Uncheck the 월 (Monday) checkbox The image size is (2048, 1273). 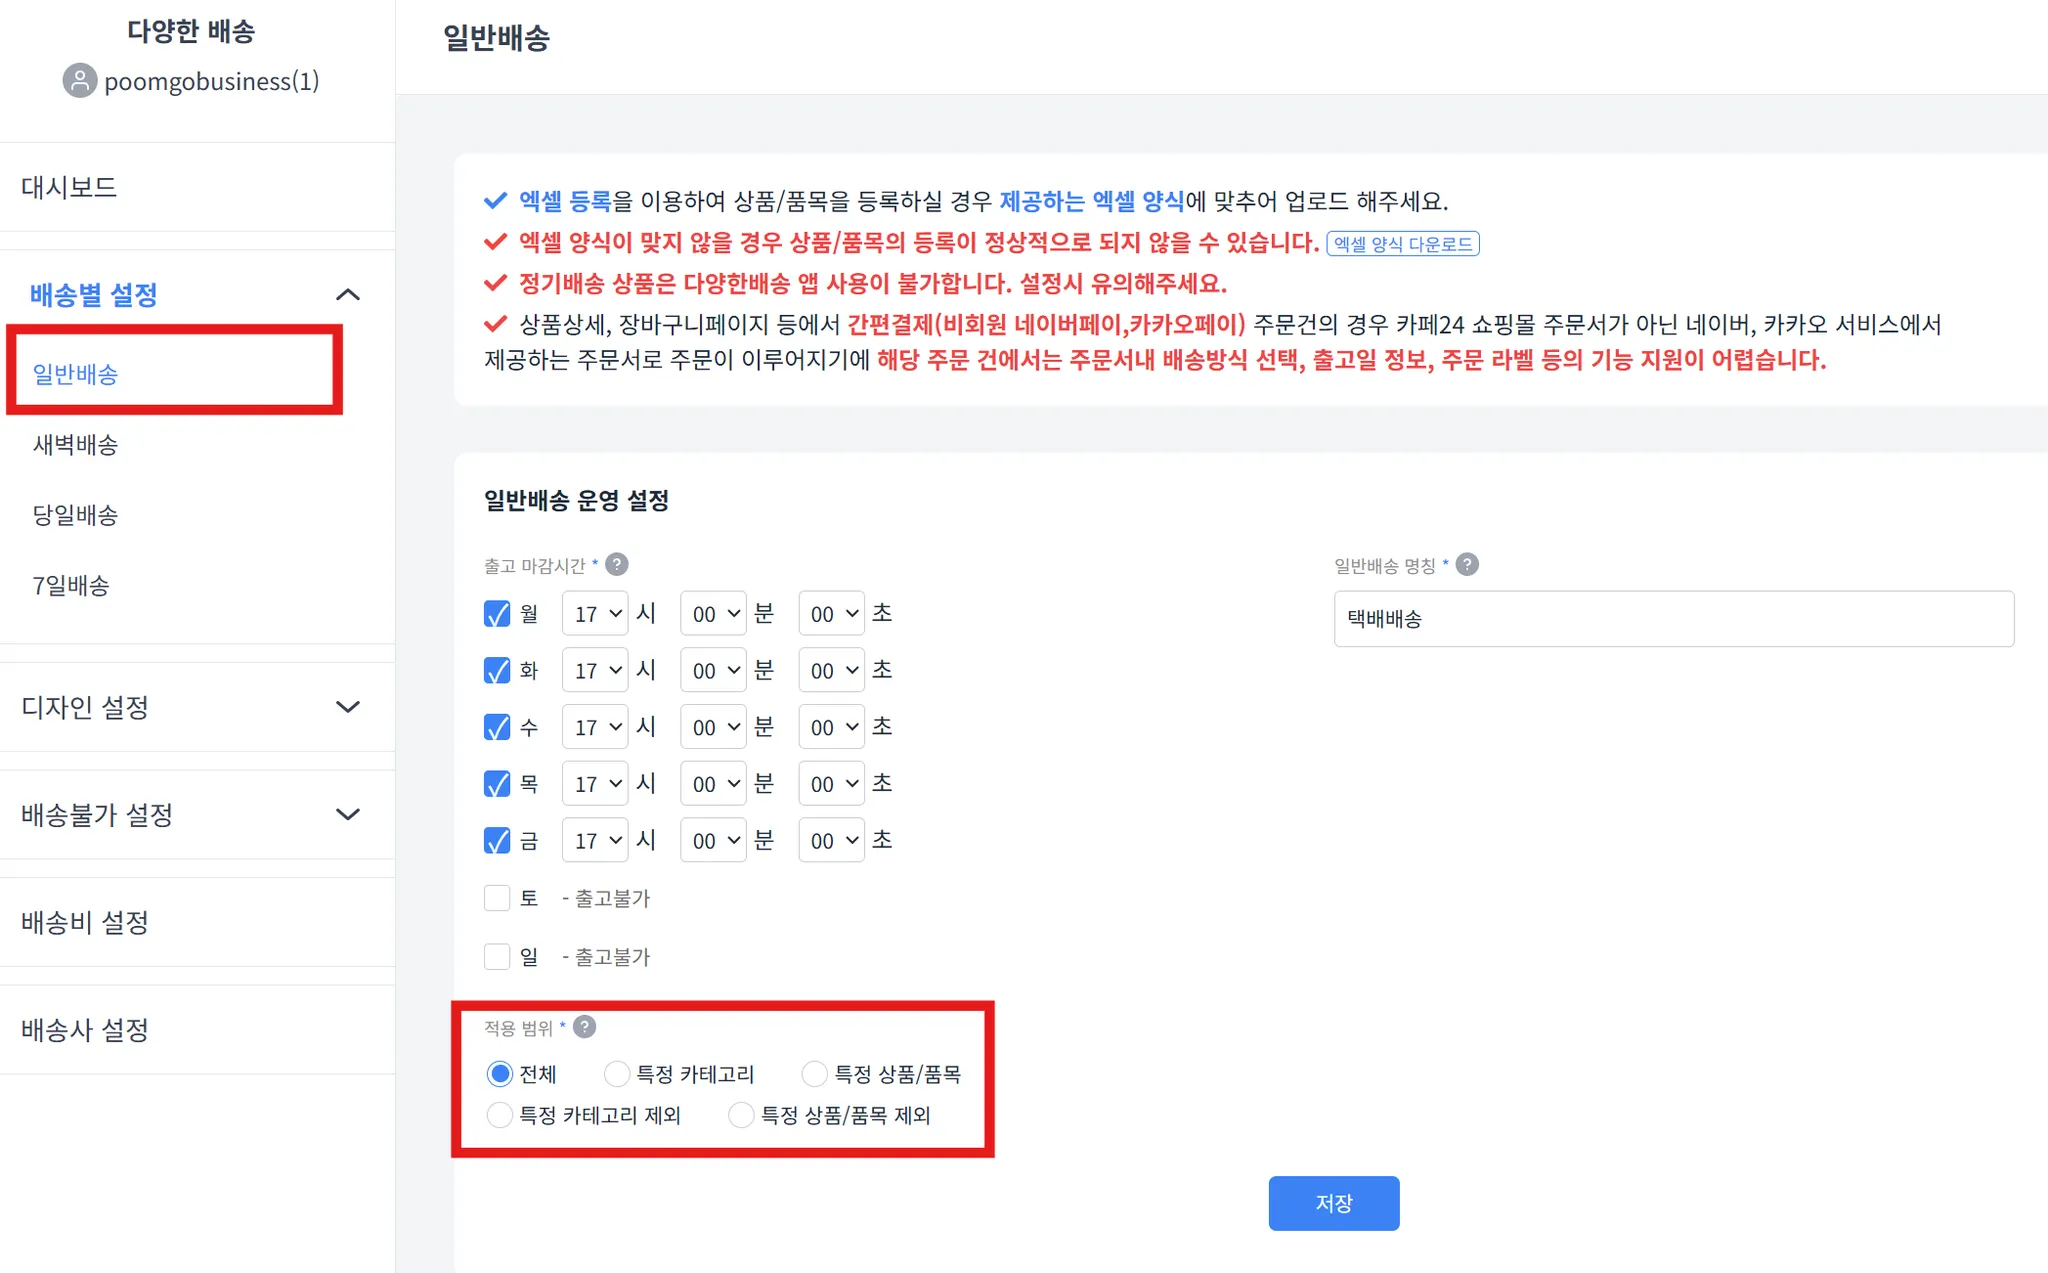pyautogui.click(x=497, y=613)
